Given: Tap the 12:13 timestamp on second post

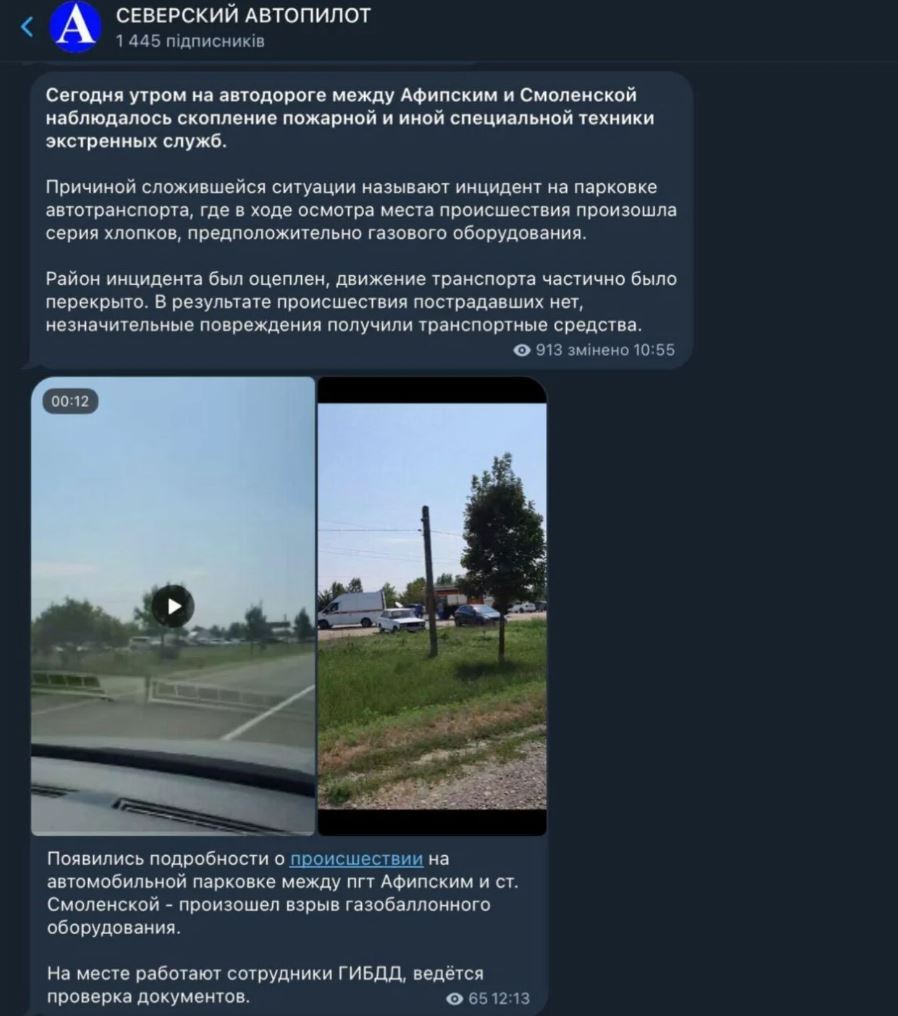Looking at the screenshot, I should (x=511, y=999).
